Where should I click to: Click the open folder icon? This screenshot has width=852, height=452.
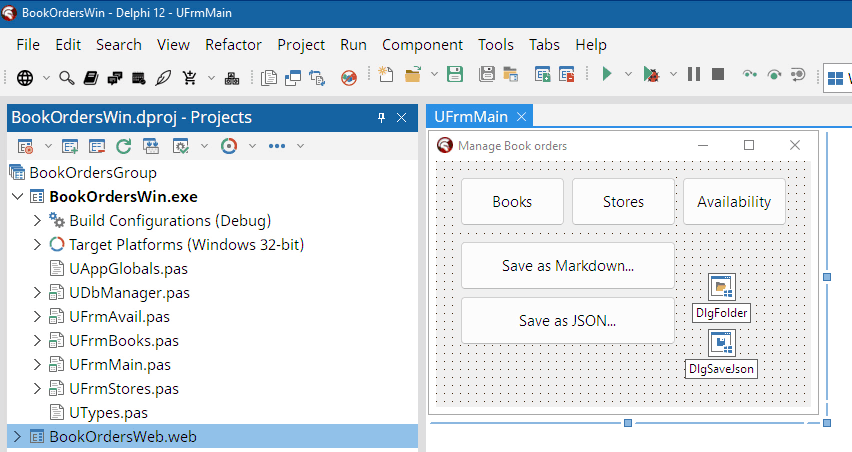413,74
